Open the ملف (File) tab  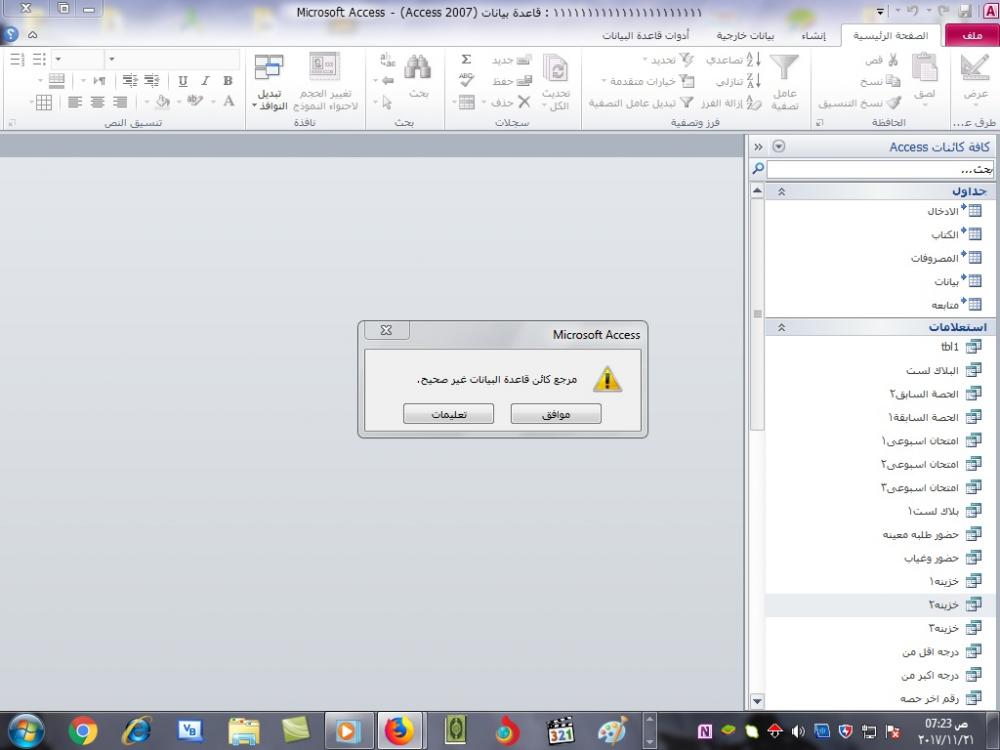[971, 35]
